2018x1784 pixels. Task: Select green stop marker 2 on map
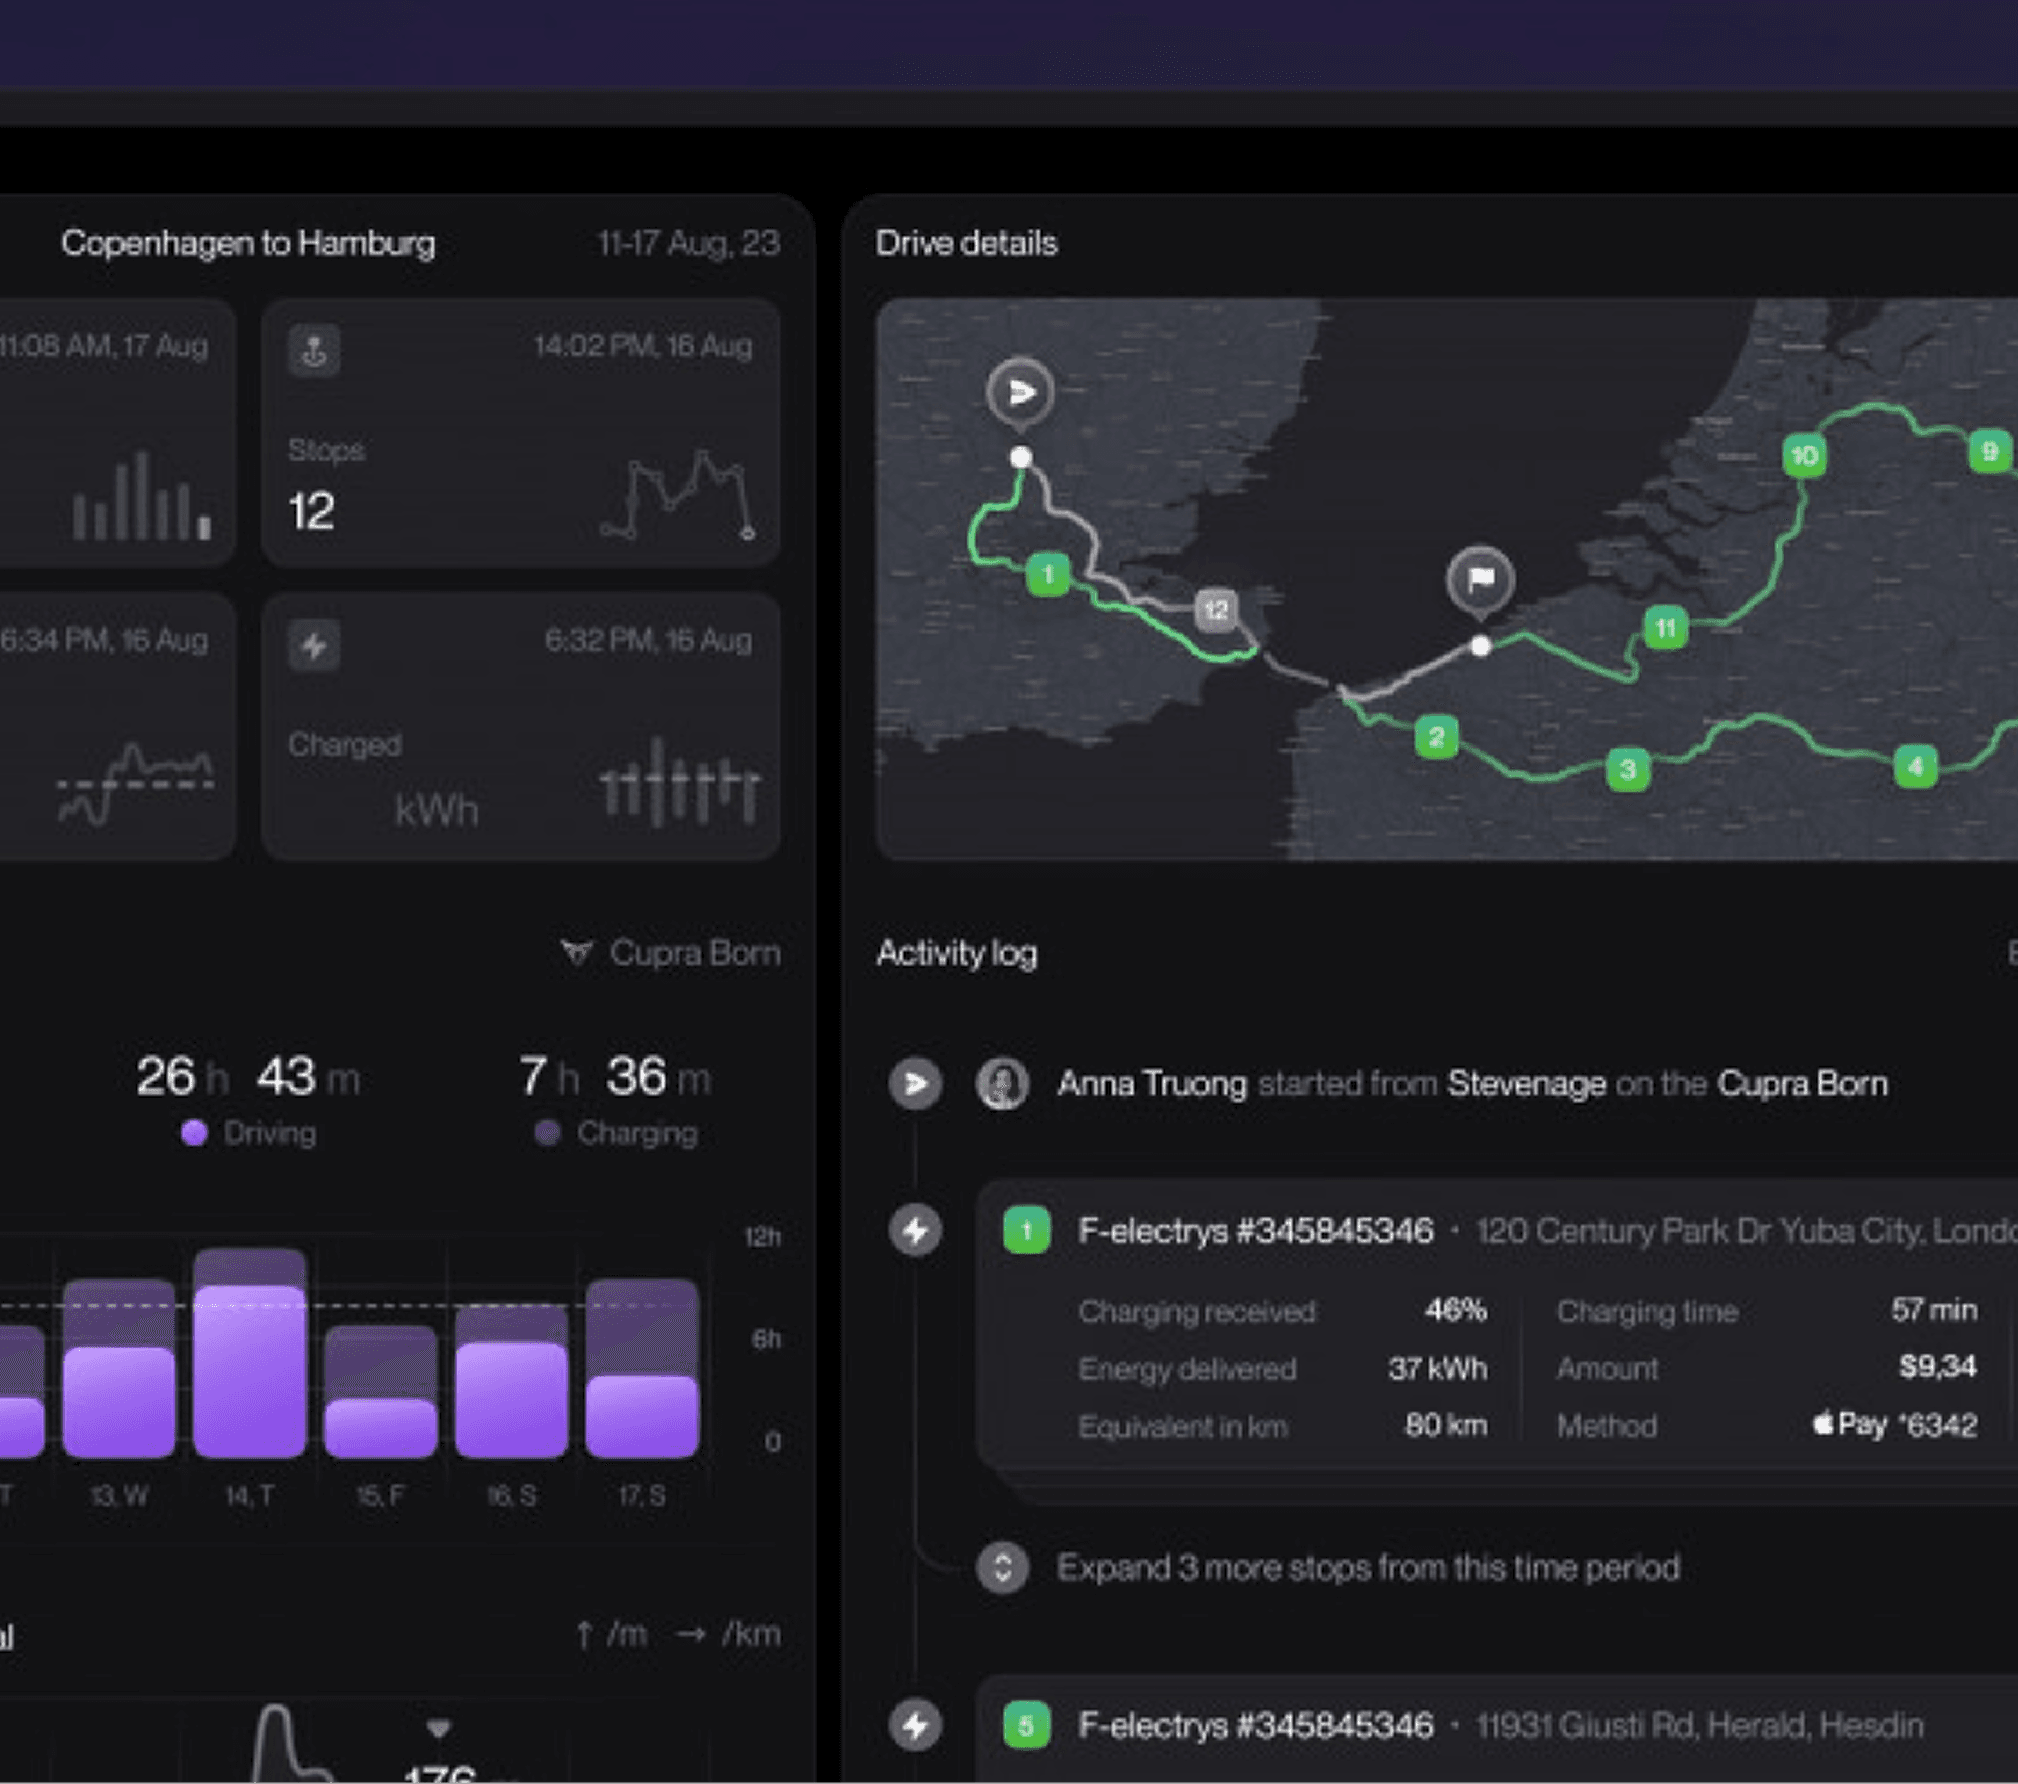click(x=1436, y=738)
